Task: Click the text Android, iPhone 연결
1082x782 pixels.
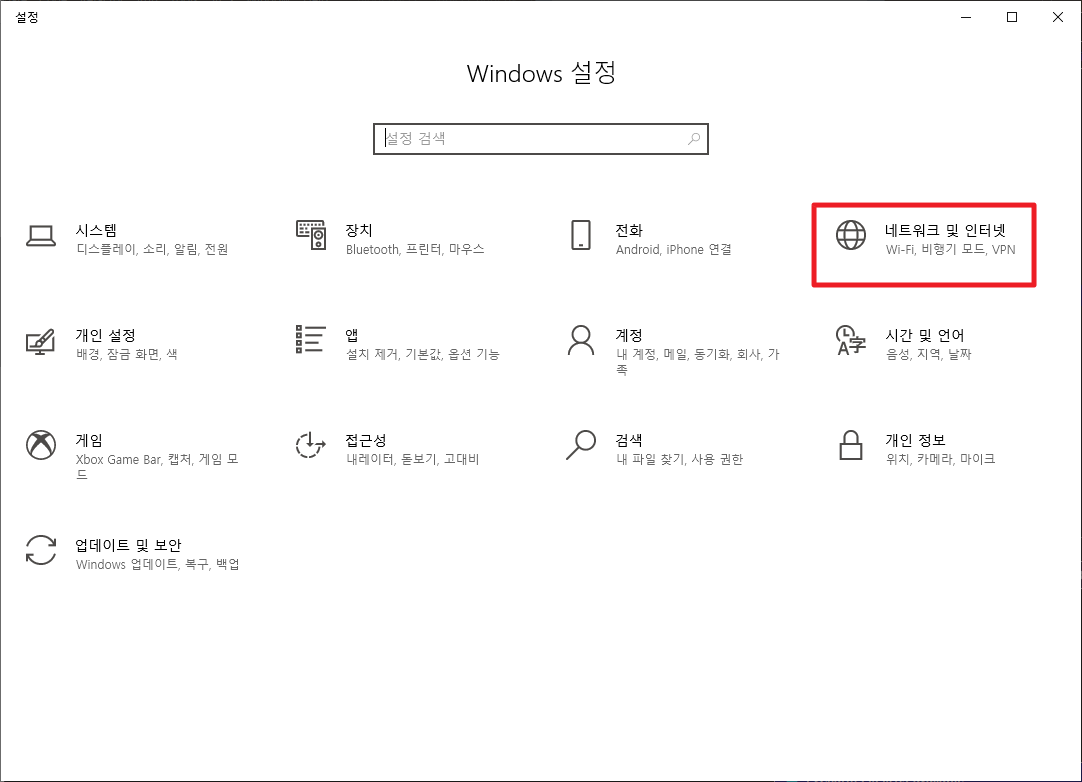Action: click(x=673, y=249)
